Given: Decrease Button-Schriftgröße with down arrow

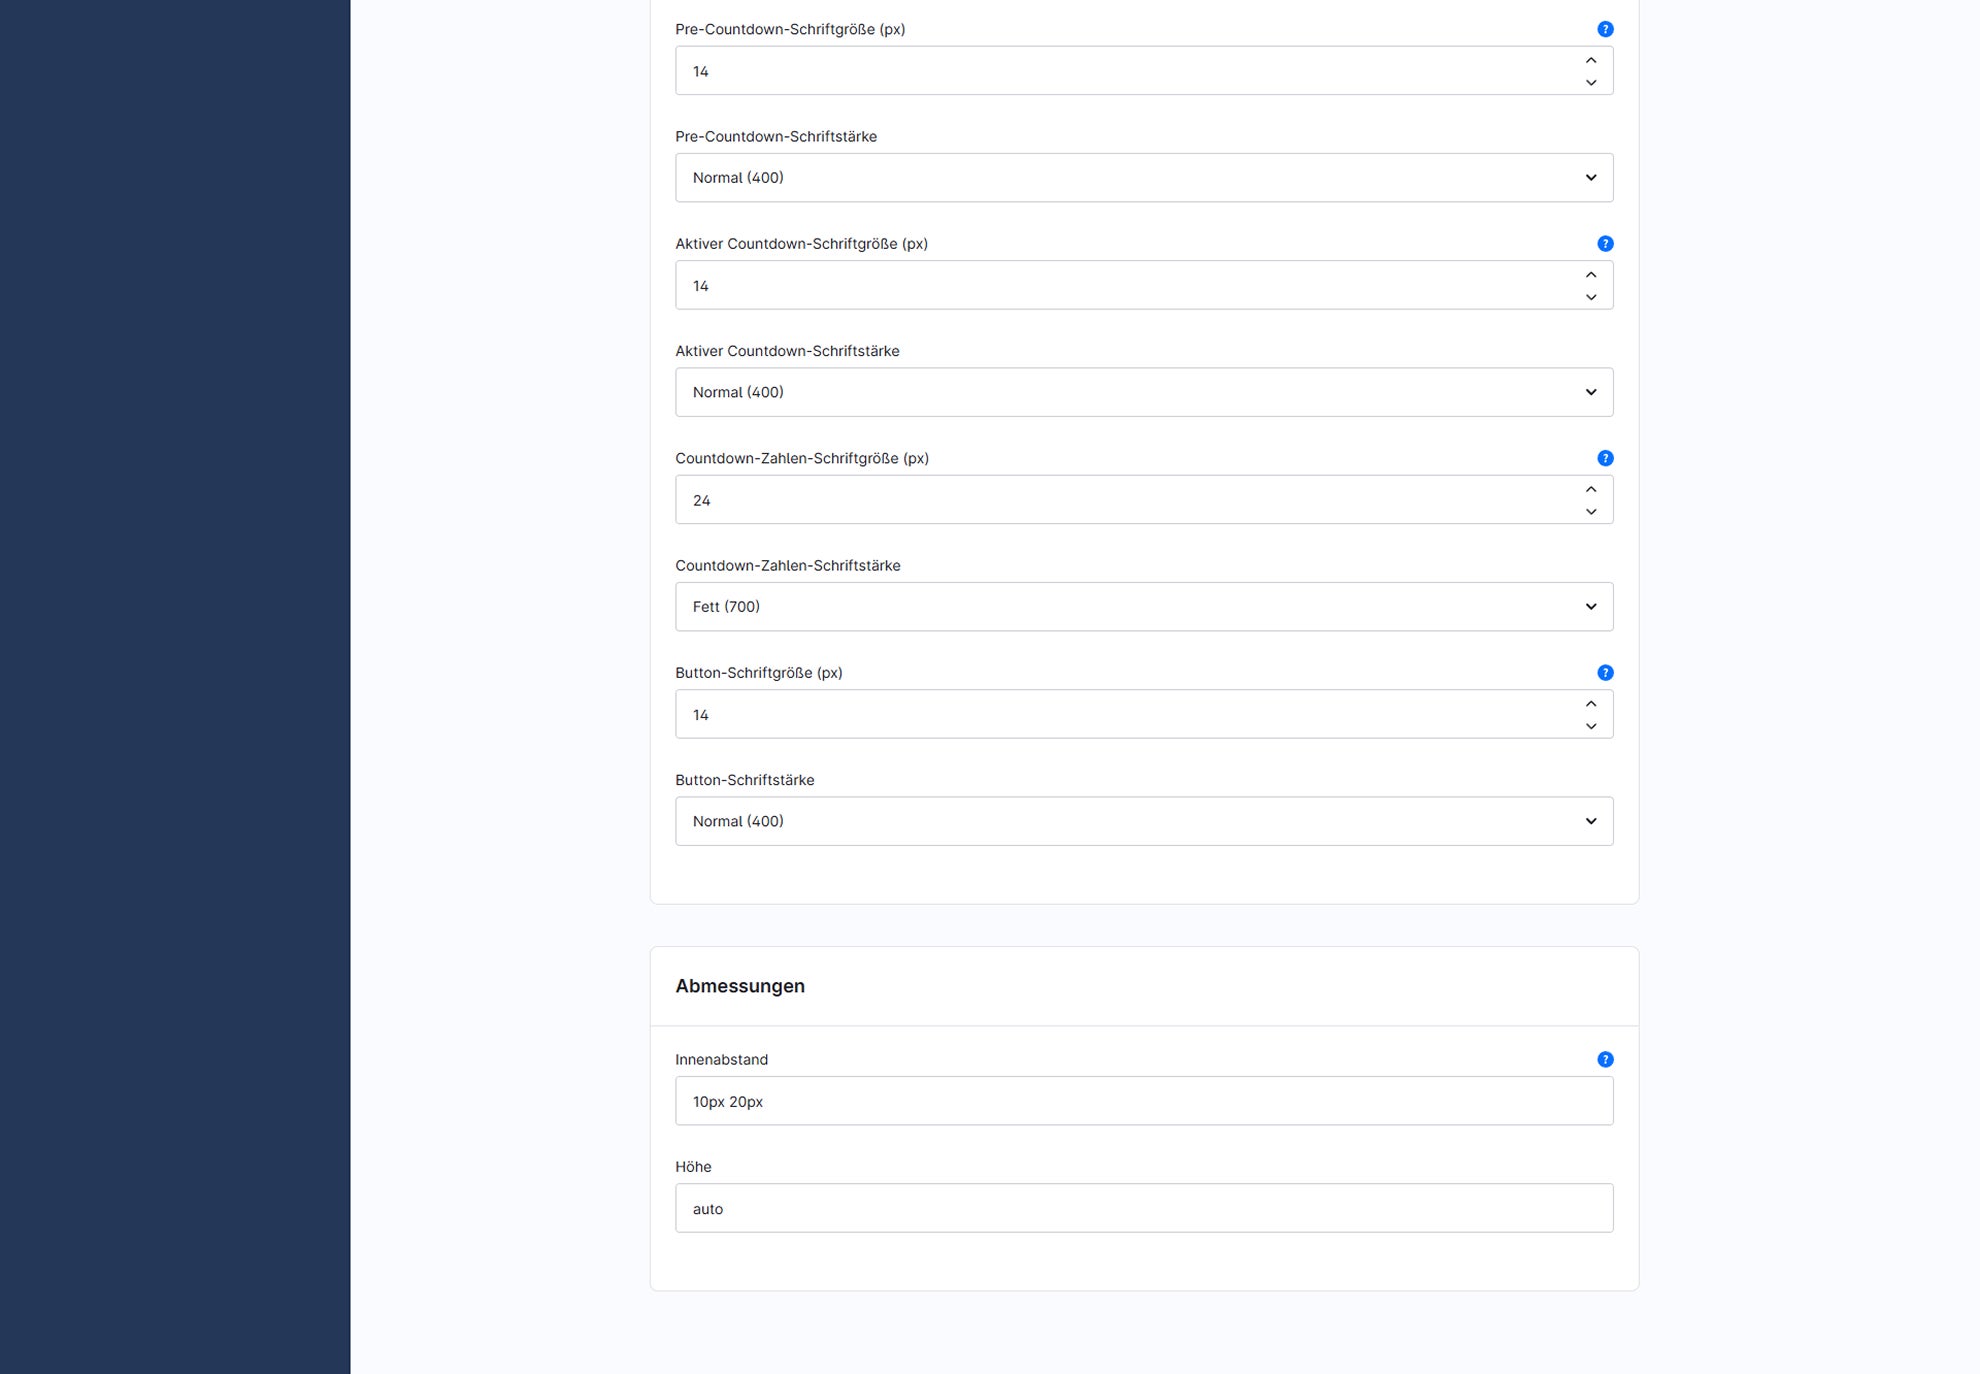Looking at the screenshot, I should 1591,726.
